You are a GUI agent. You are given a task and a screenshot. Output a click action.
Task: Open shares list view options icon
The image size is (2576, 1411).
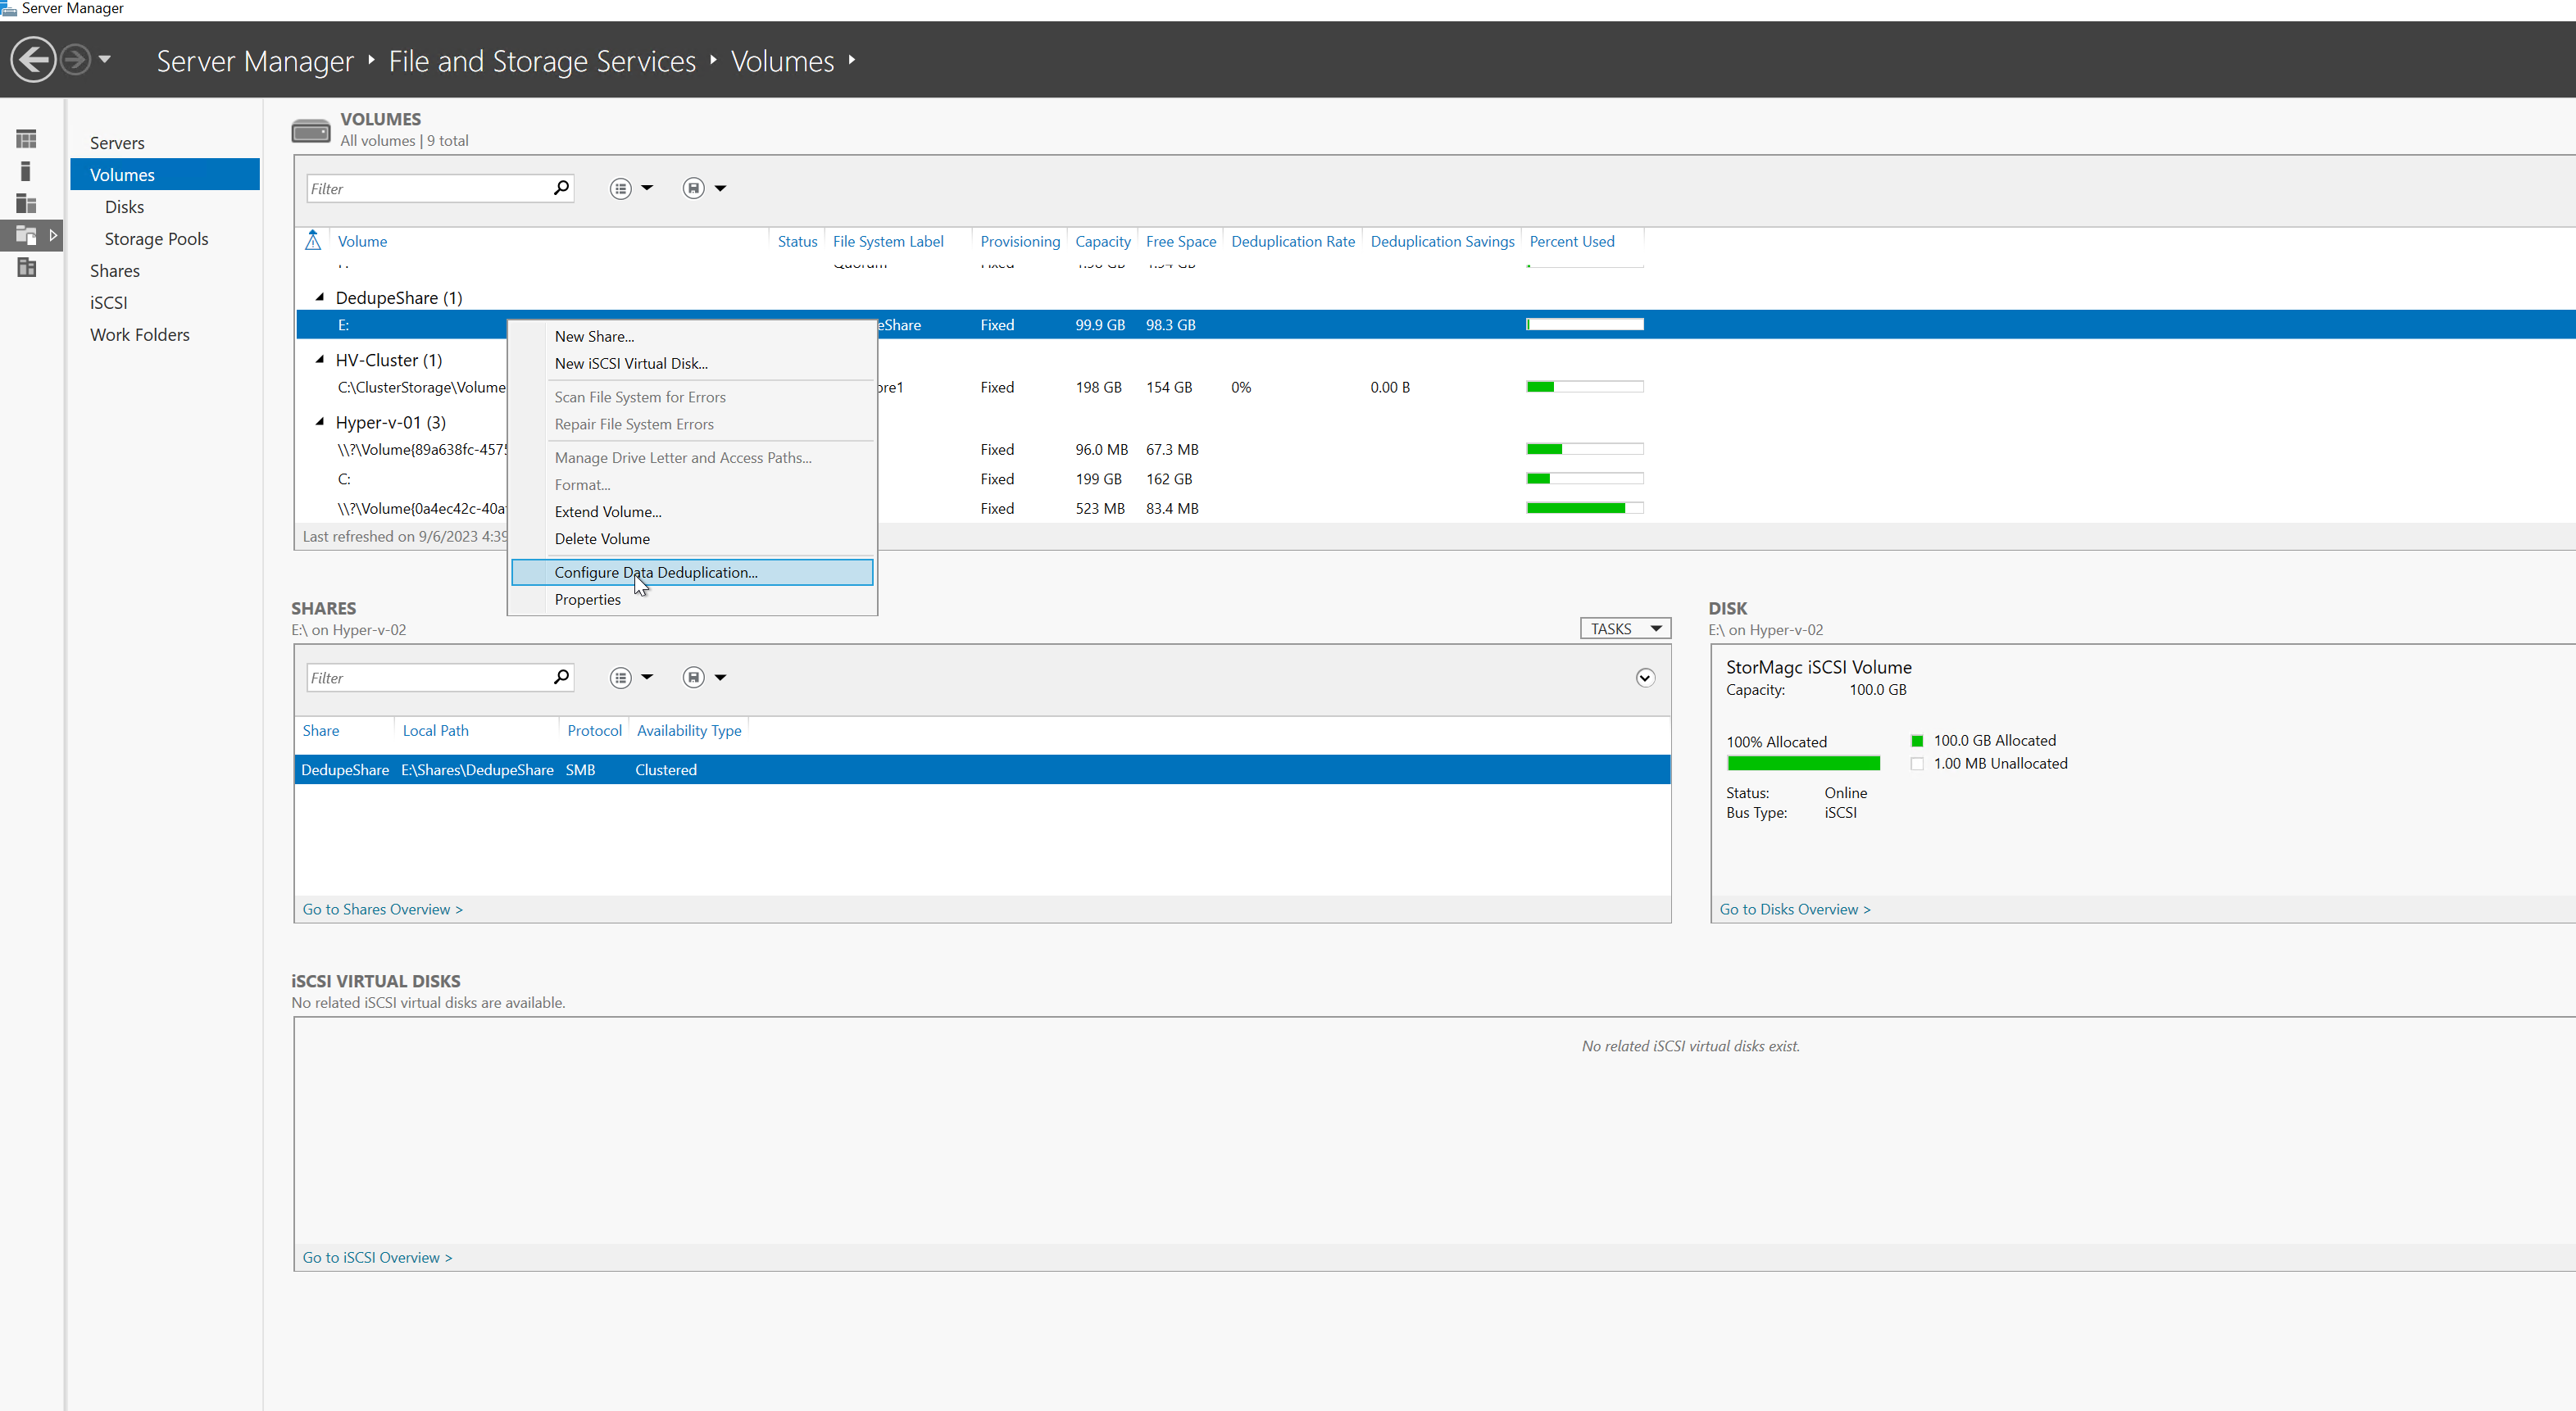621,677
